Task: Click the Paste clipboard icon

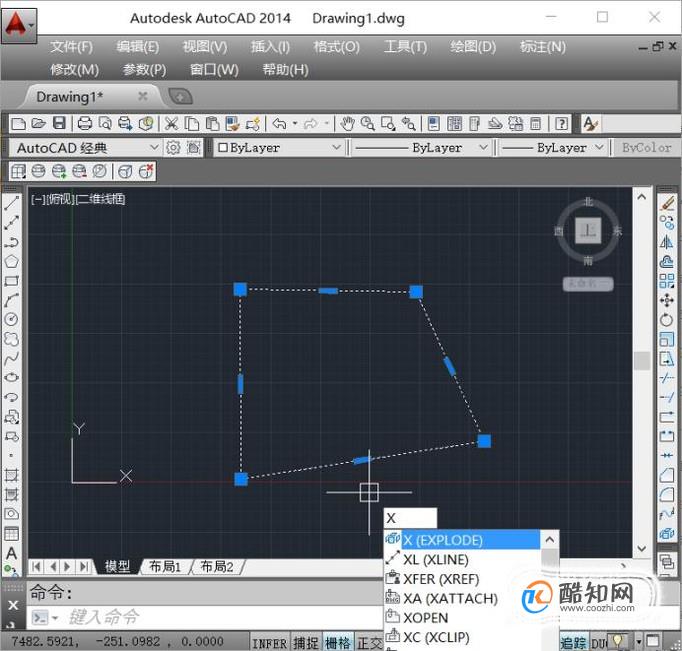Action: pyautogui.click(x=212, y=124)
